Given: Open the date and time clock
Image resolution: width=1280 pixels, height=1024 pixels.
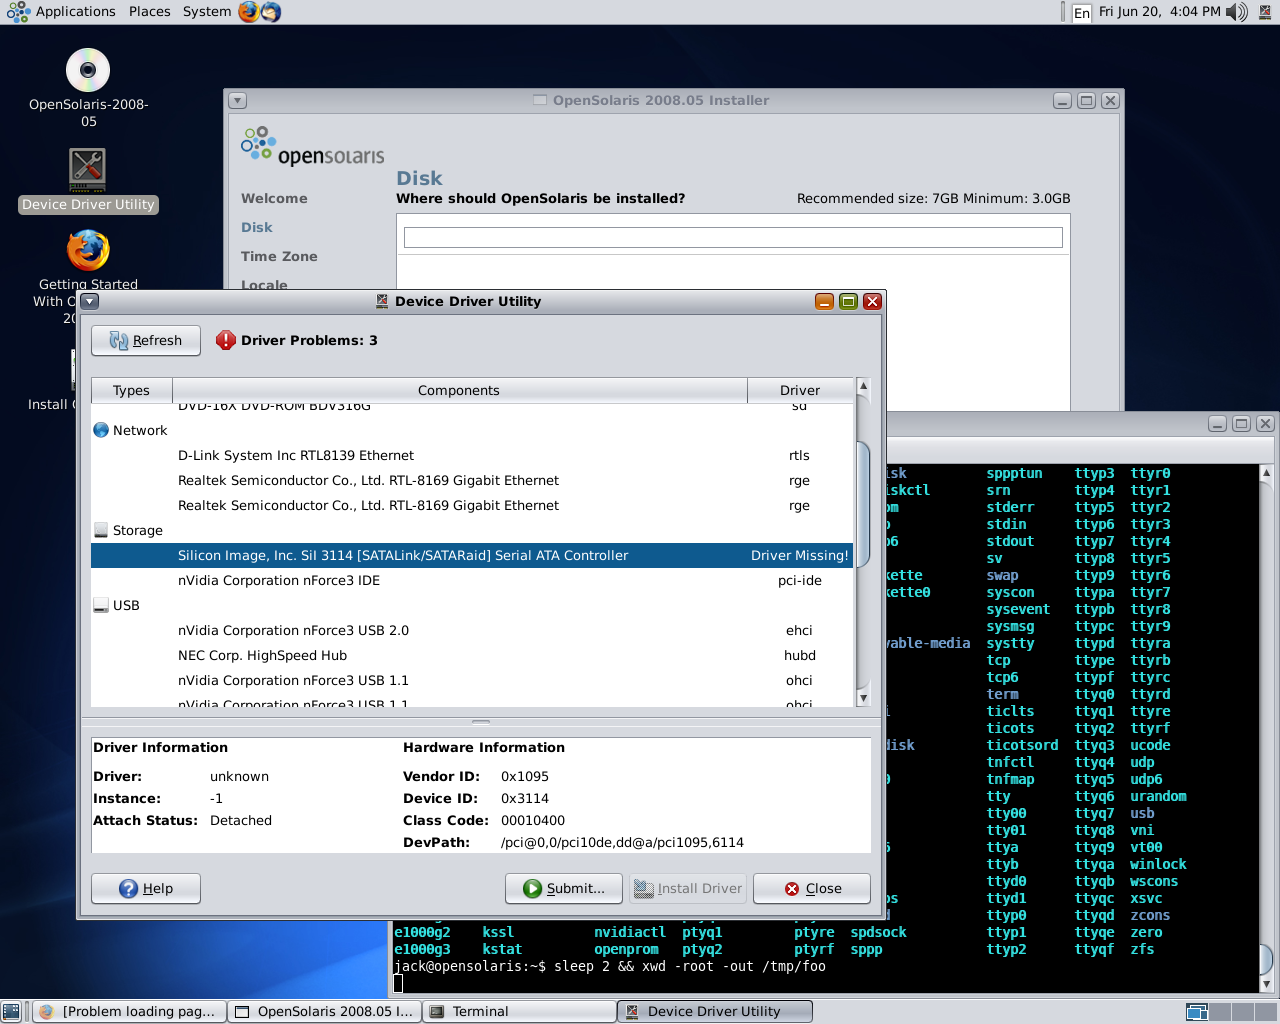Looking at the screenshot, I should 1159,12.
